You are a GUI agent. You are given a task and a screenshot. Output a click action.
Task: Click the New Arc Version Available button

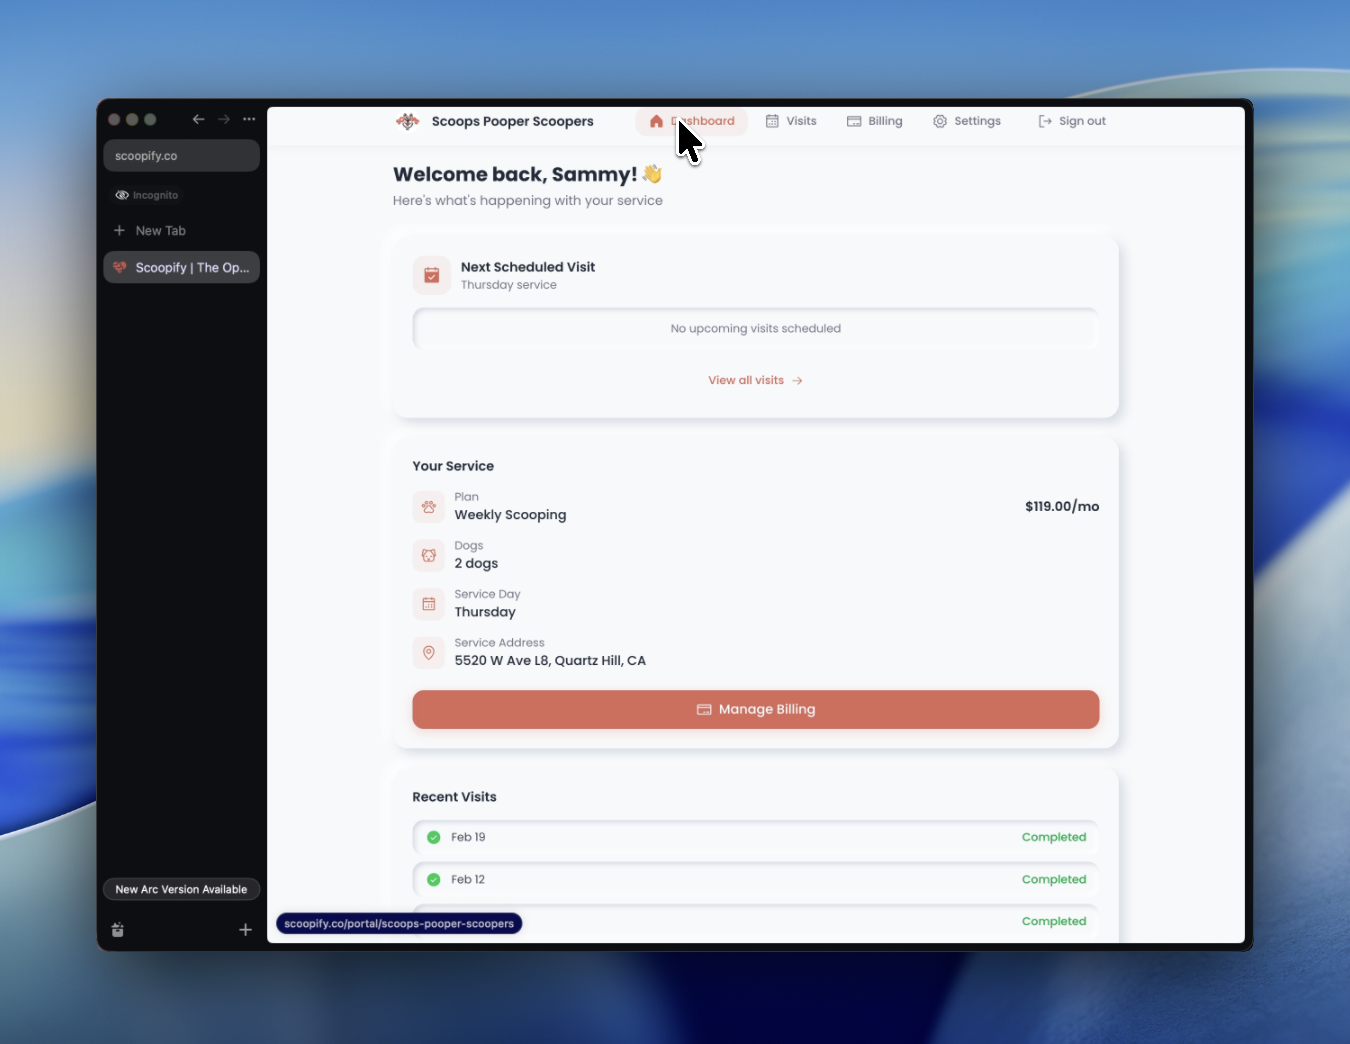181,889
